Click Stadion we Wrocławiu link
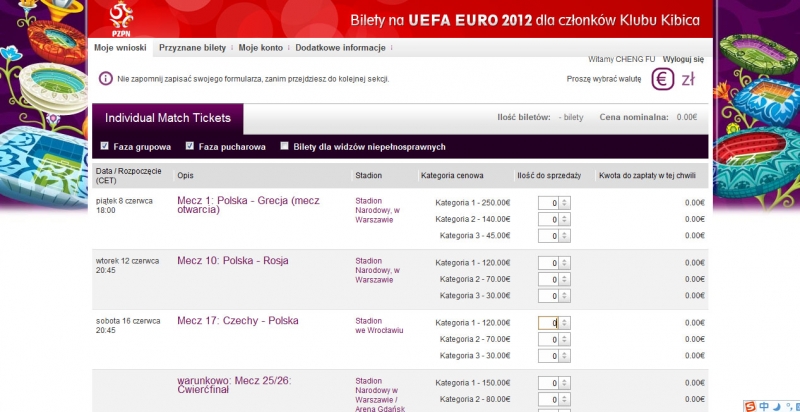The image size is (800, 412). [379, 326]
